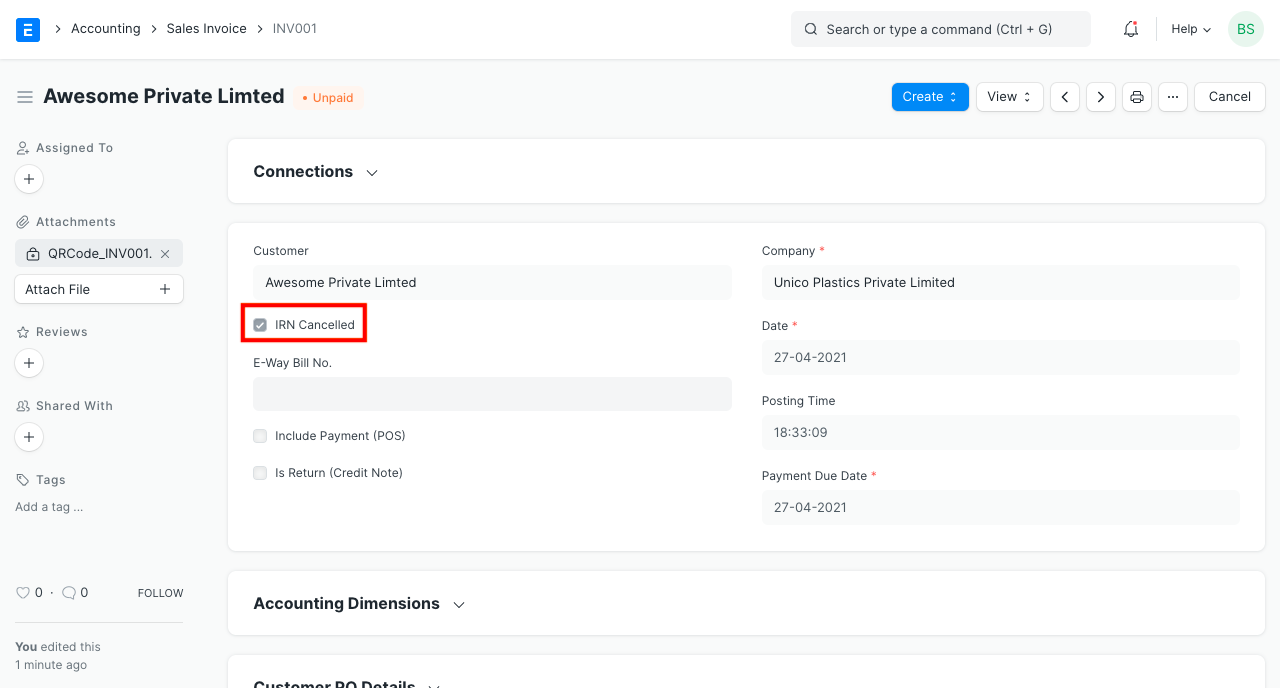
Task: Check Is Return (Credit Note)
Action: (x=260, y=473)
